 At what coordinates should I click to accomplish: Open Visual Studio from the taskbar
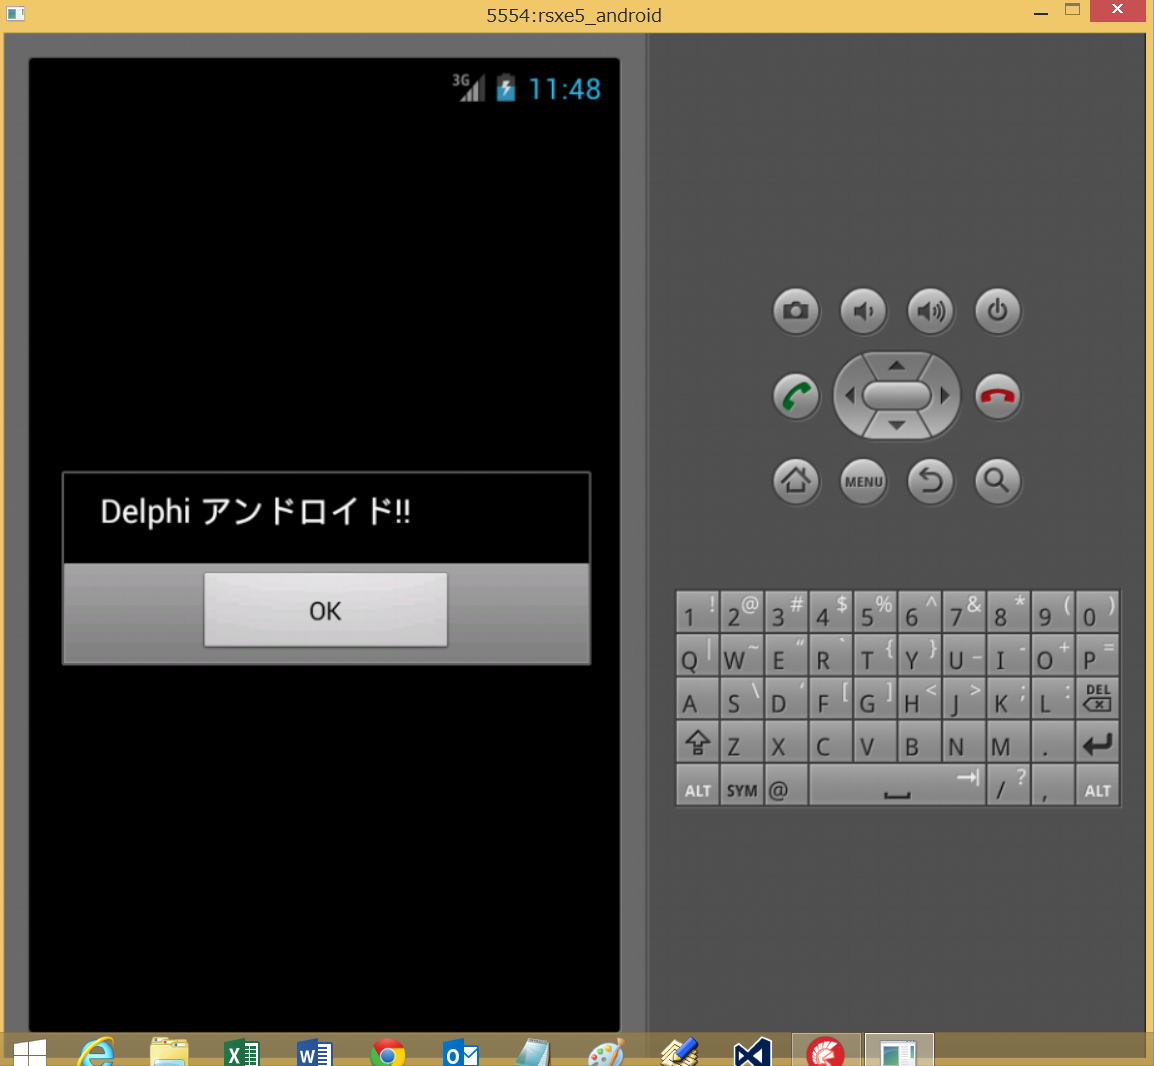tap(752, 1053)
